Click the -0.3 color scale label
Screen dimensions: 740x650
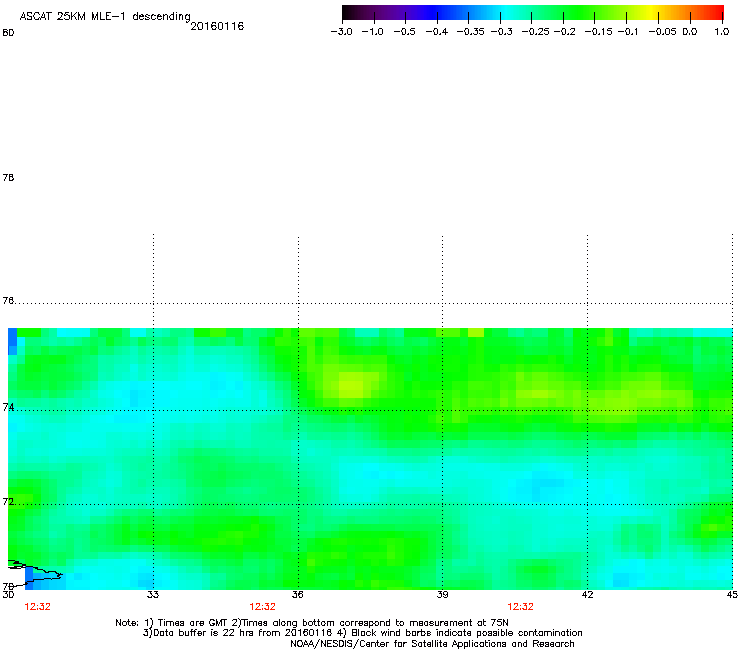click(x=501, y=32)
